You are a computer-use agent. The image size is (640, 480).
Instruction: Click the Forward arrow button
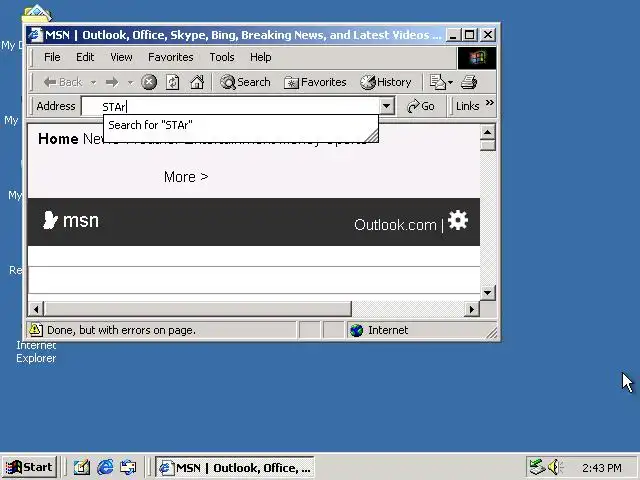[x=111, y=82]
